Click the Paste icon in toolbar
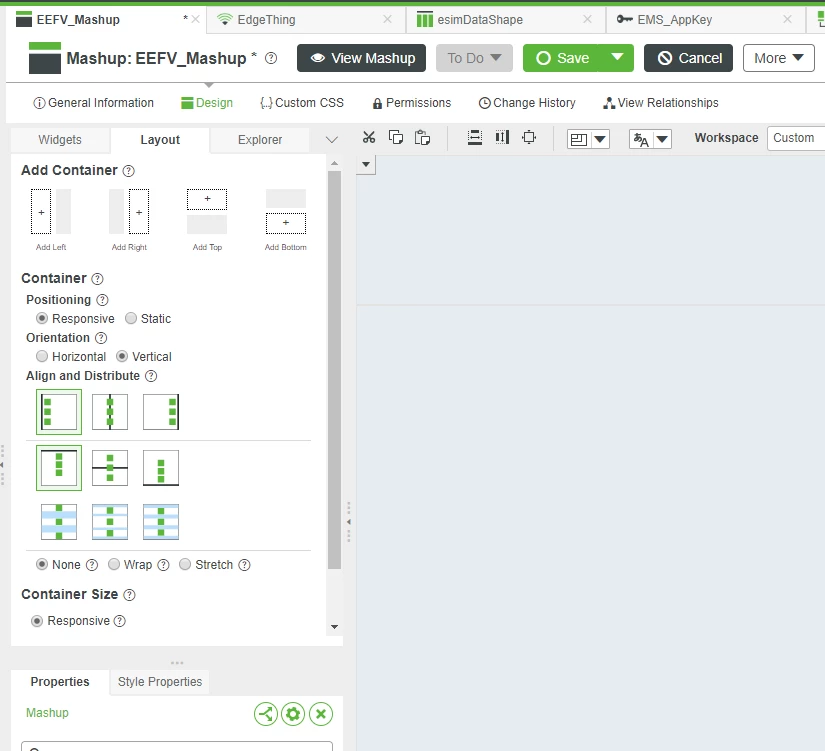Screen dimensions: 825x751 422,138
